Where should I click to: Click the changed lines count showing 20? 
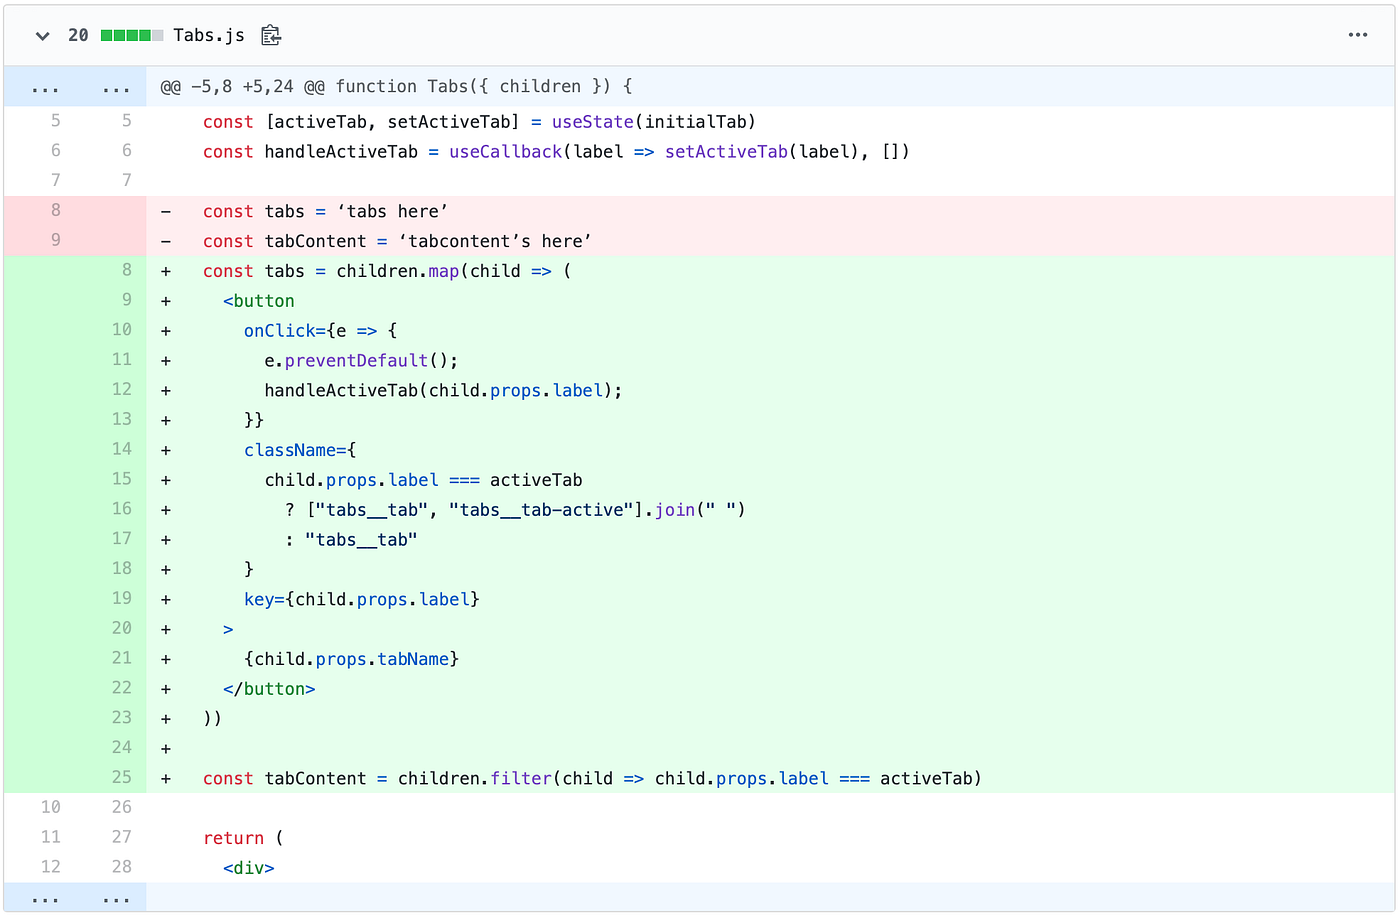77,34
